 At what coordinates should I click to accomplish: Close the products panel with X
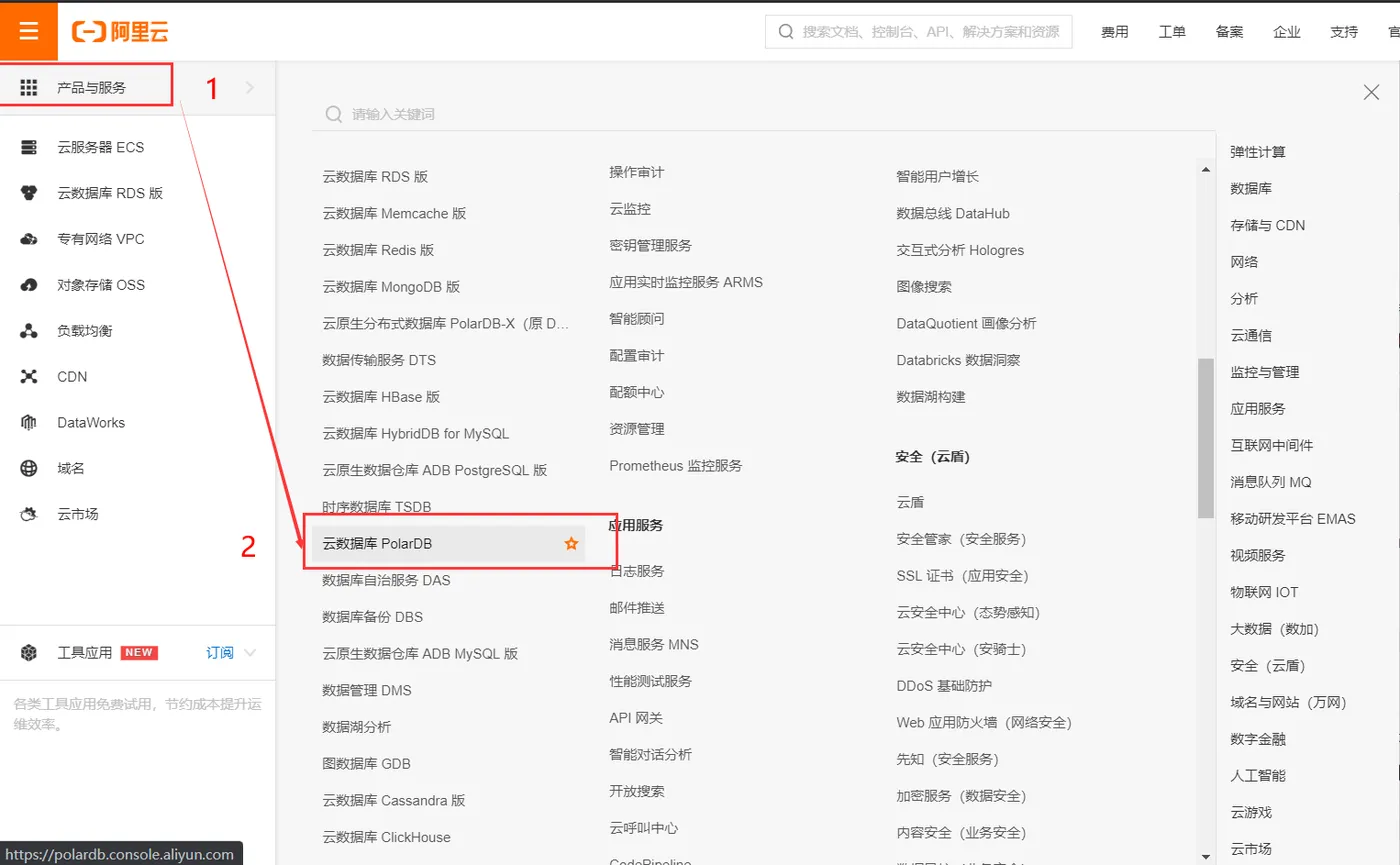coord(1372,93)
